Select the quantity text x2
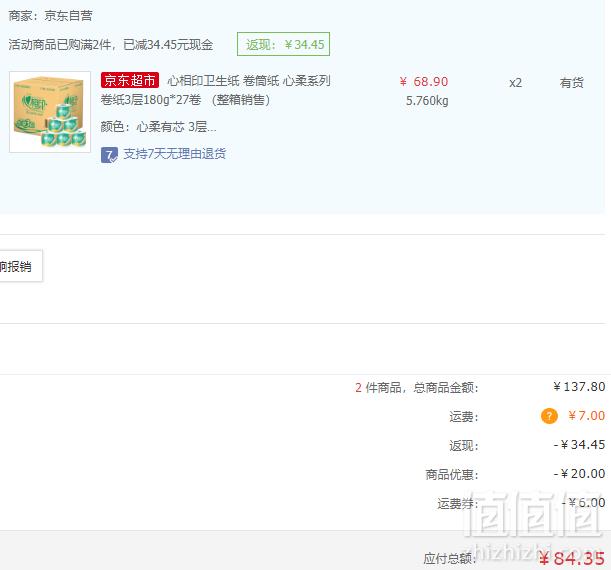611x570 pixels. coord(516,83)
